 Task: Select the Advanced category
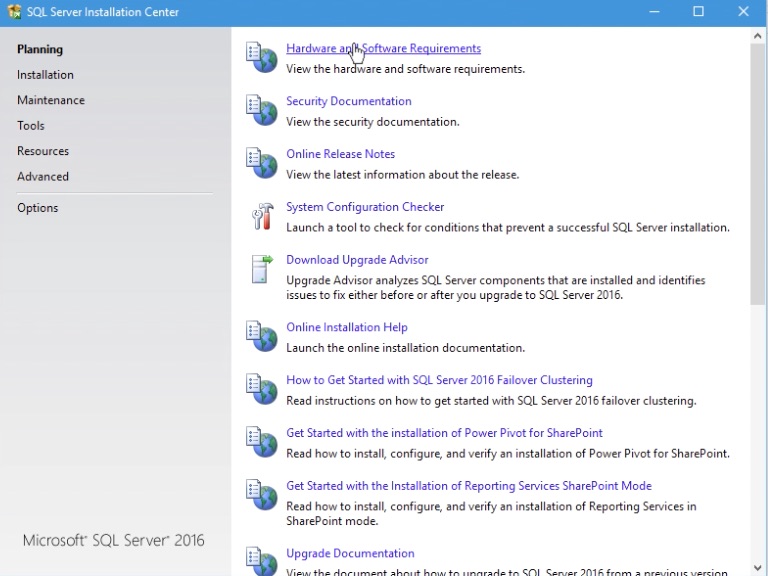[x=43, y=177]
